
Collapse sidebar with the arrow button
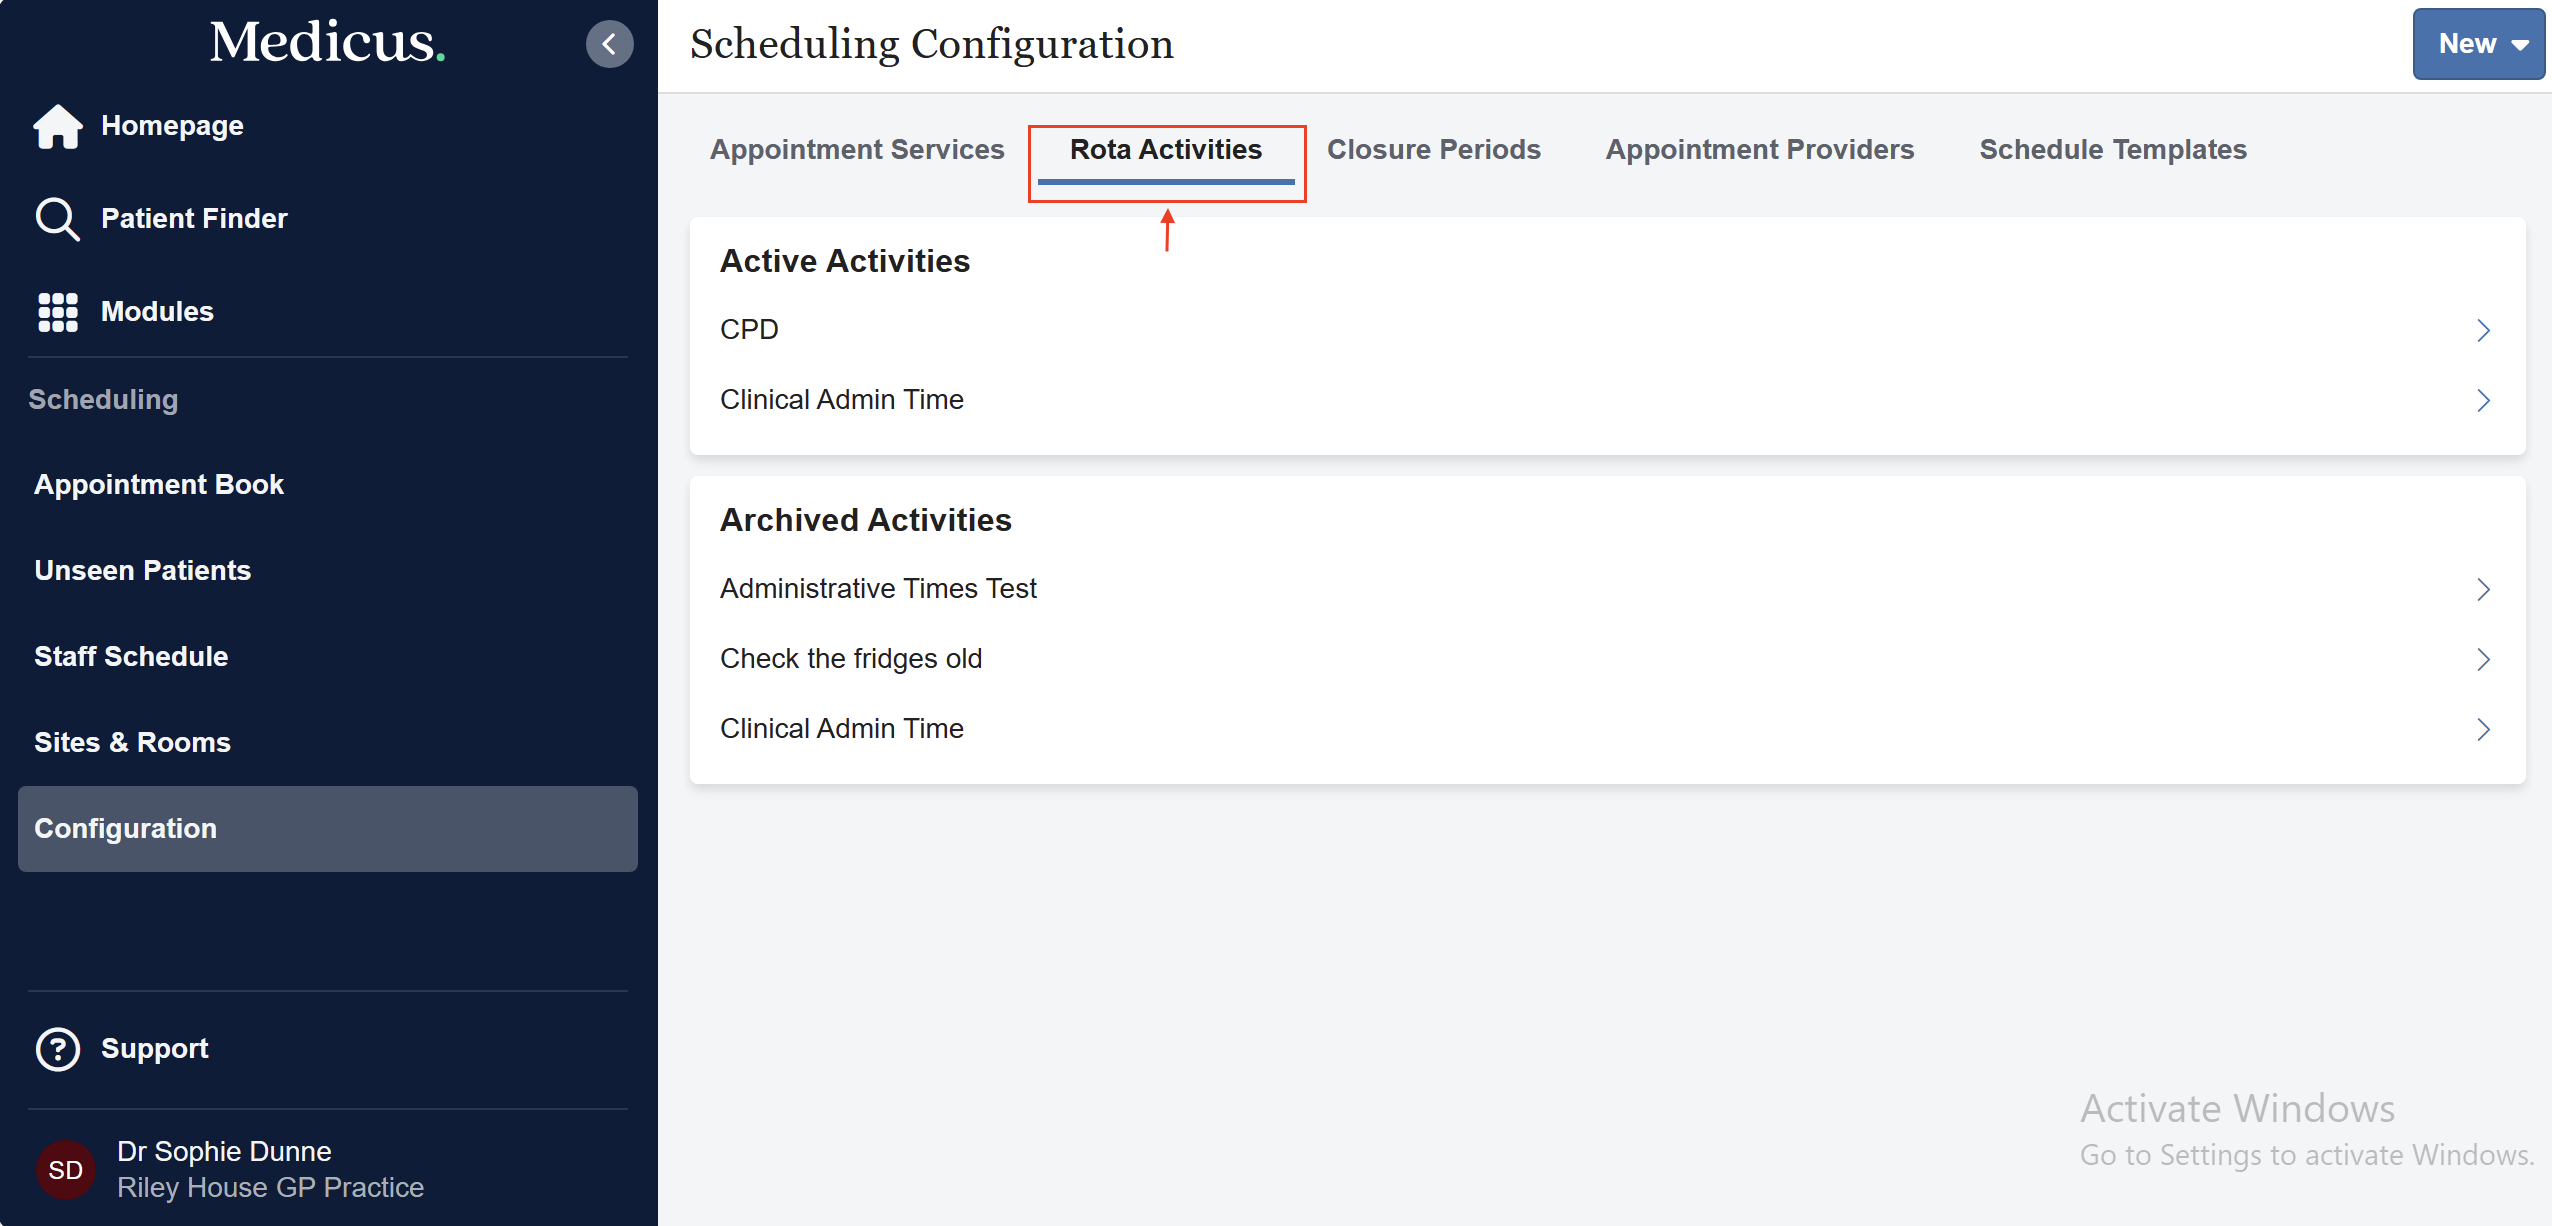coord(609,44)
